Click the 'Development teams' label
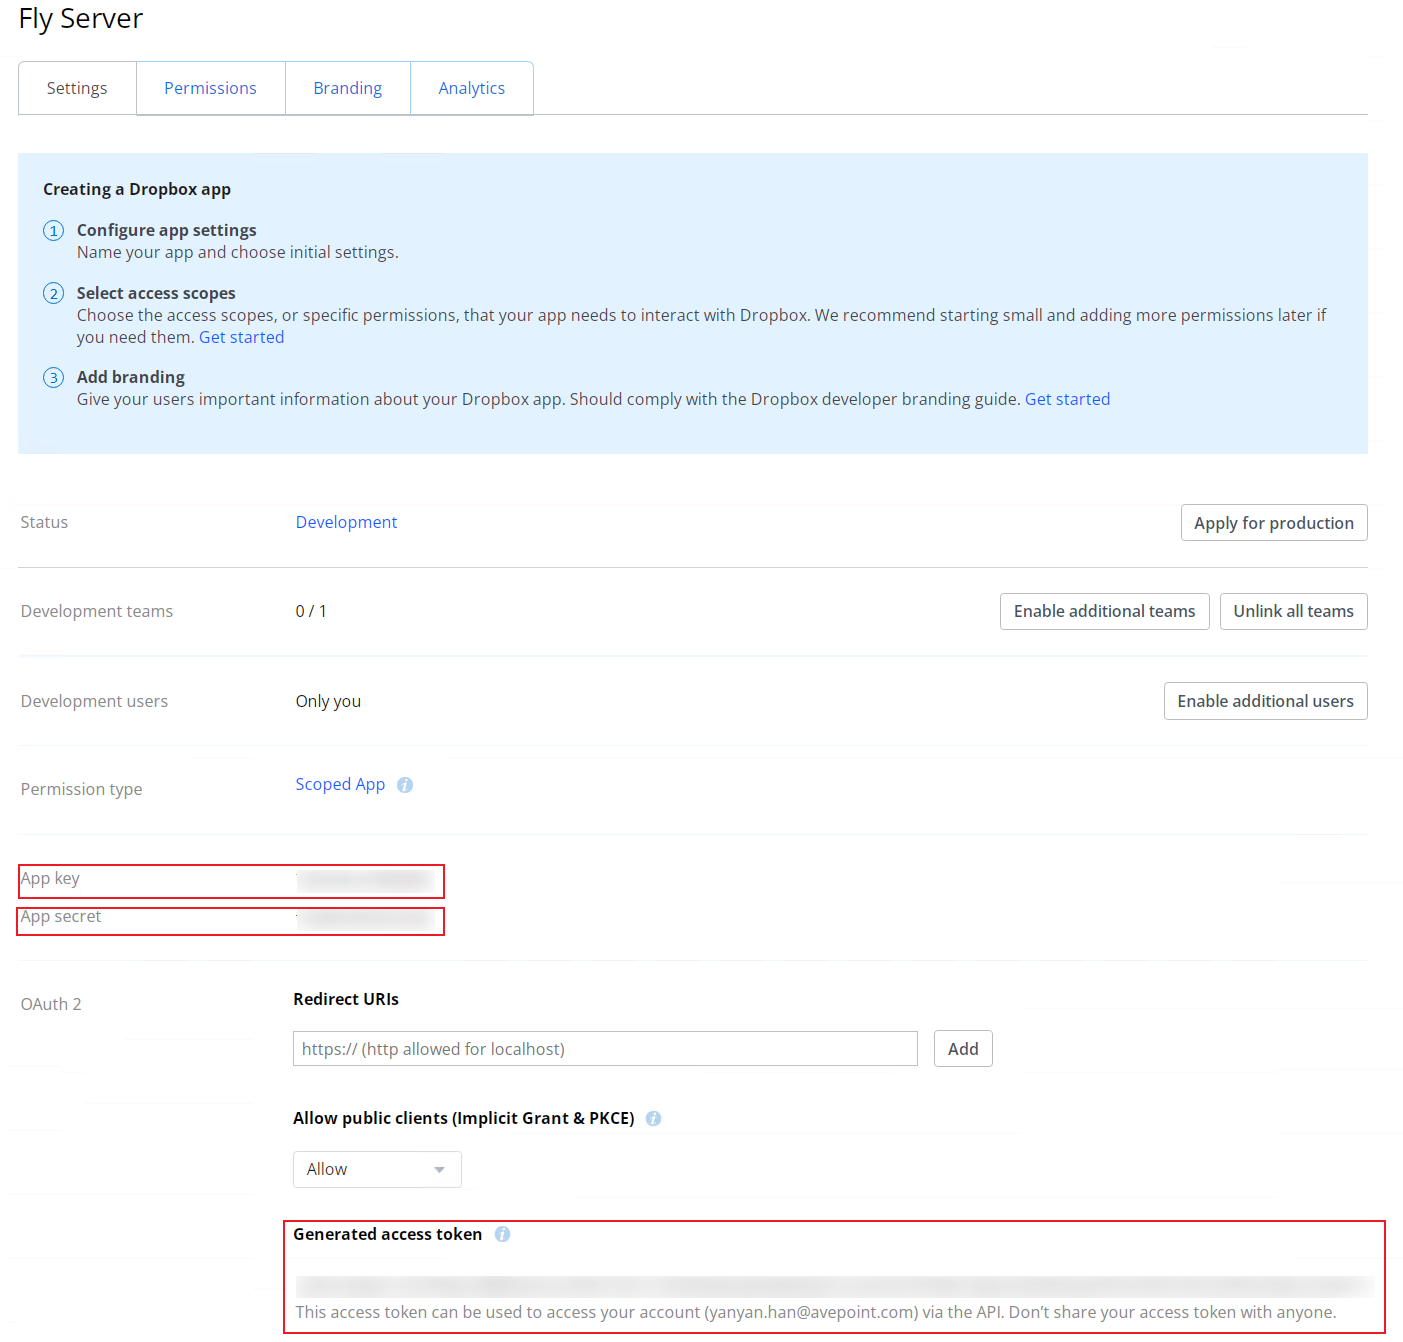 point(97,611)
